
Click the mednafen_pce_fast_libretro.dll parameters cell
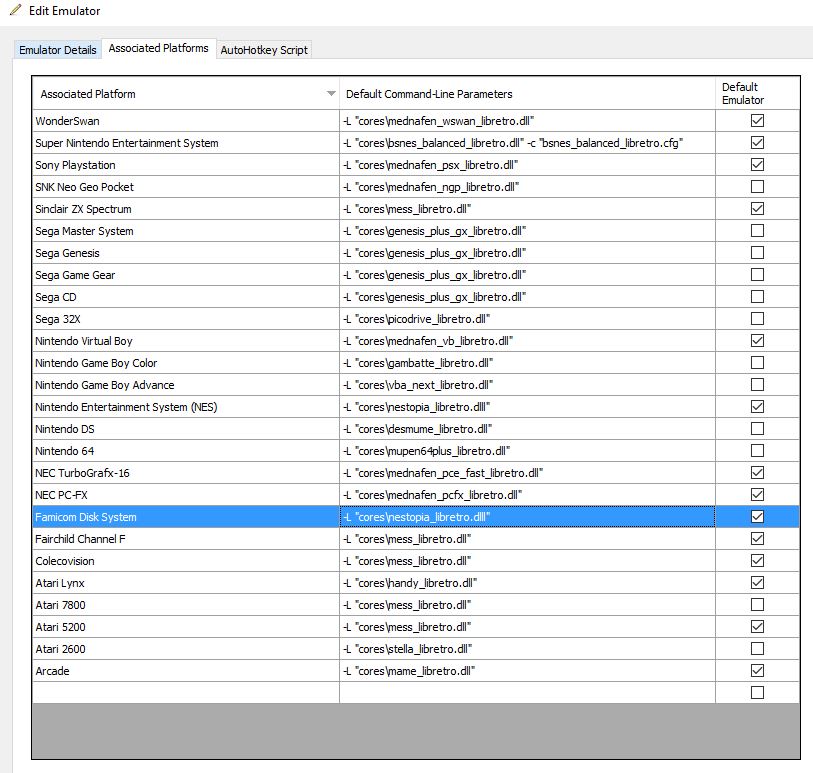pyautogui.click(x=527, y=473)
